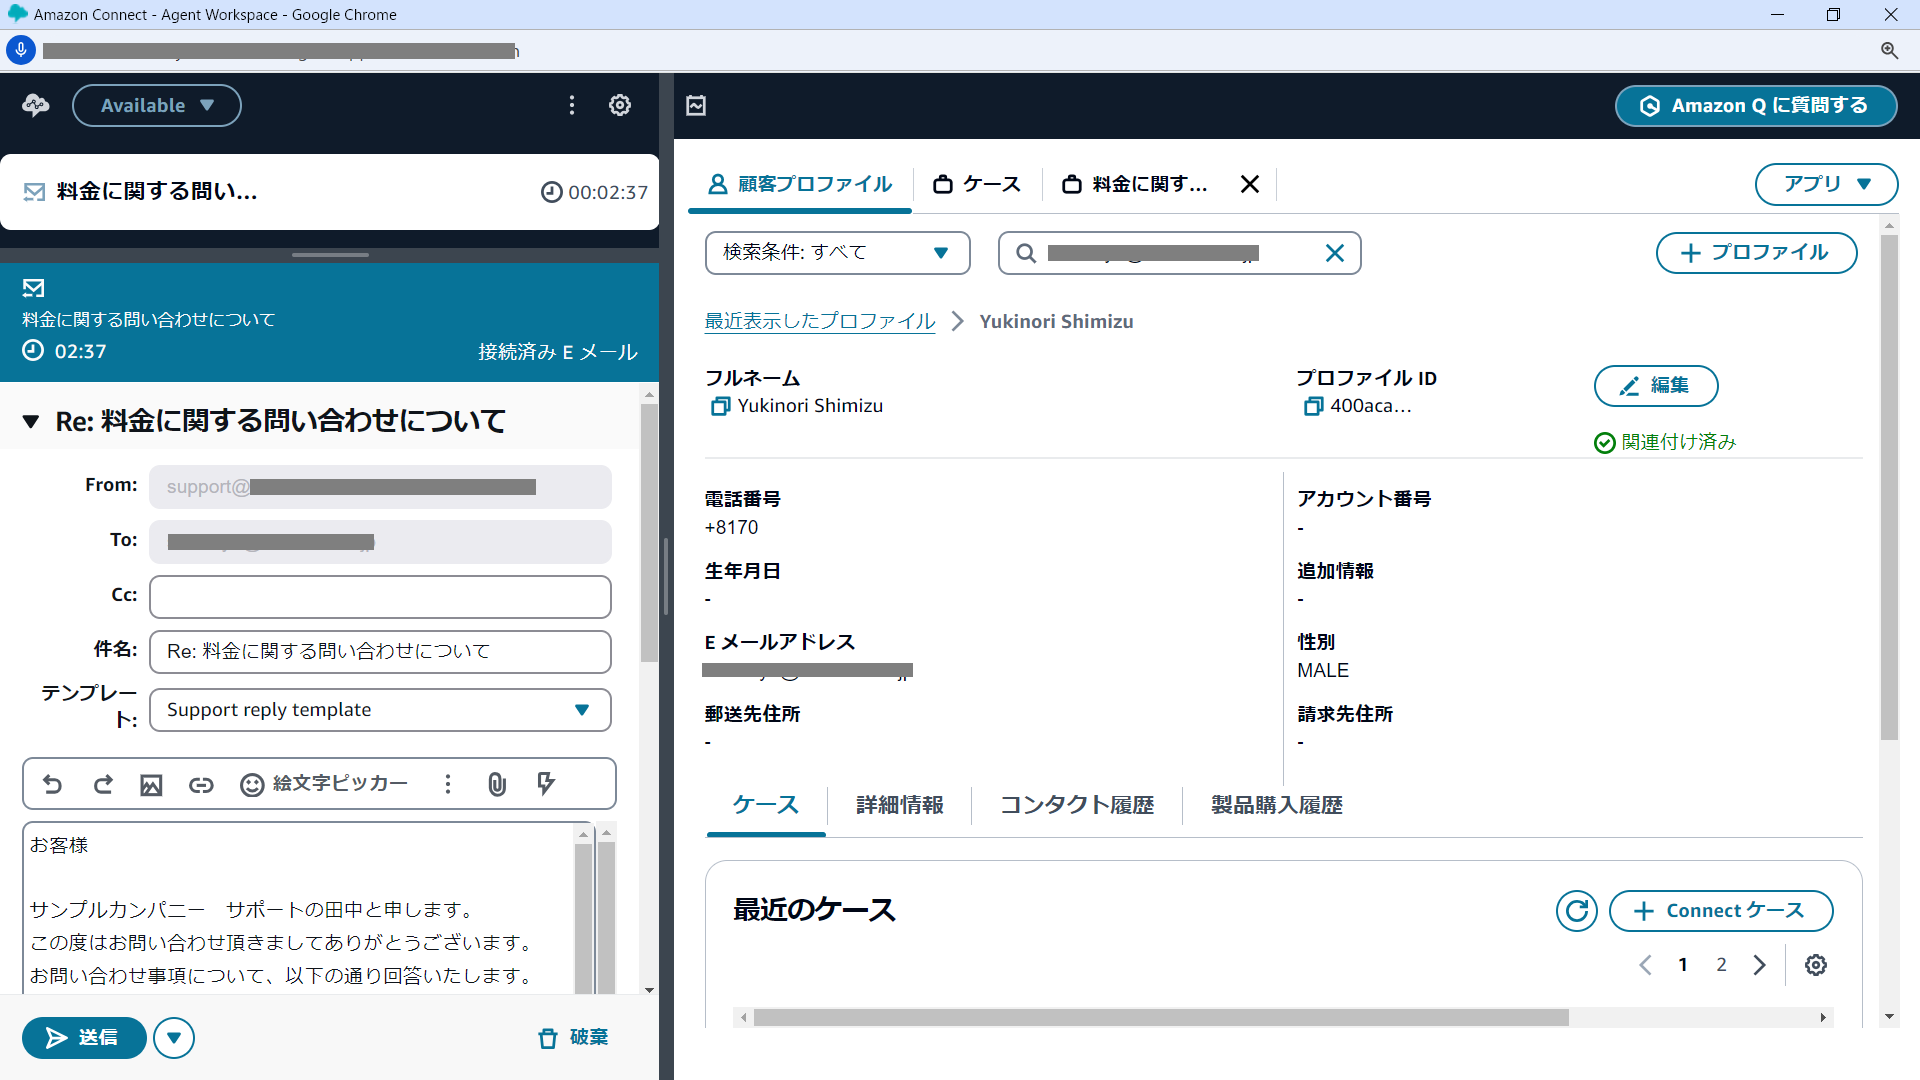Open the ケース tab at the top
Image resolution: width=1920 pixels, height=1080 pixels.
coord(977,184)
